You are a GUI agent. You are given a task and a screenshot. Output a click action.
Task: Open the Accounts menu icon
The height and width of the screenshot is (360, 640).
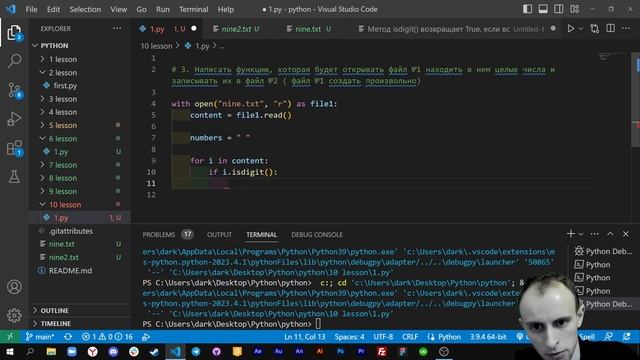[x=14, y=287]
